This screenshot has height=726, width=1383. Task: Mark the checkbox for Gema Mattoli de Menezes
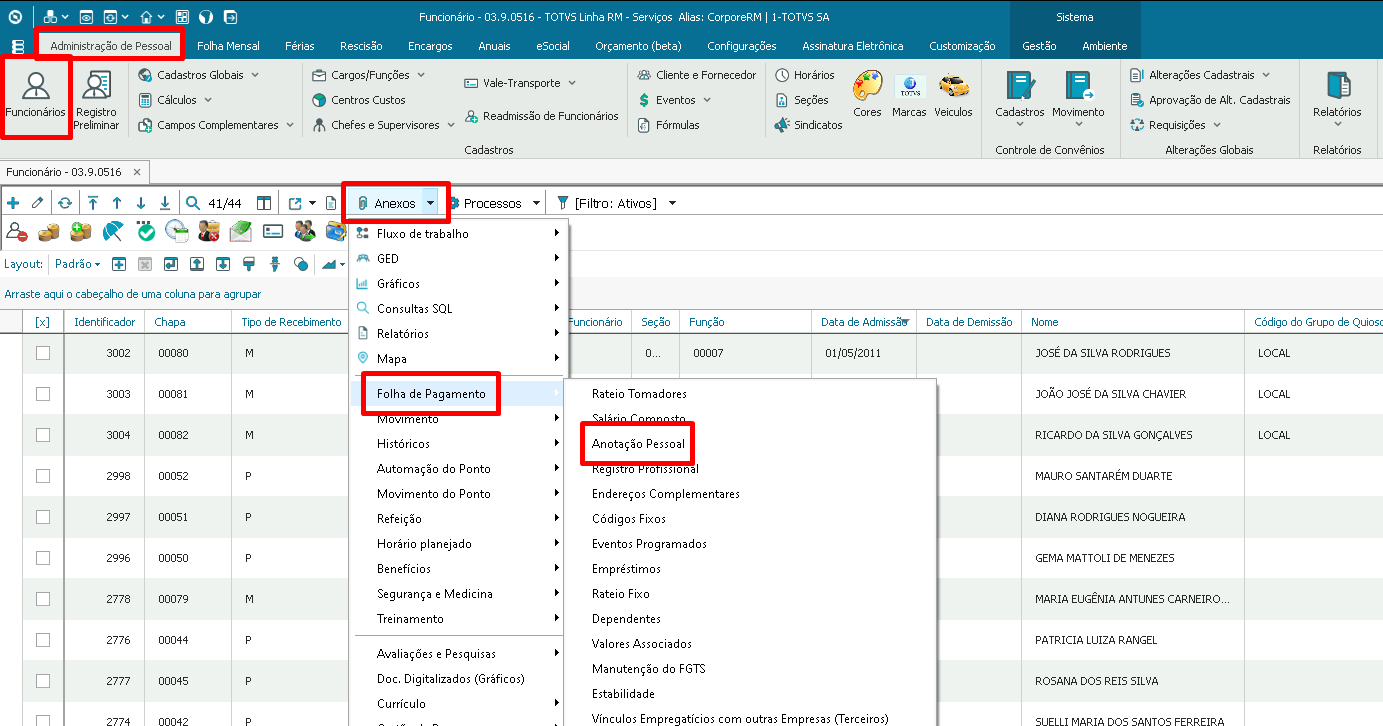(43, 558)
